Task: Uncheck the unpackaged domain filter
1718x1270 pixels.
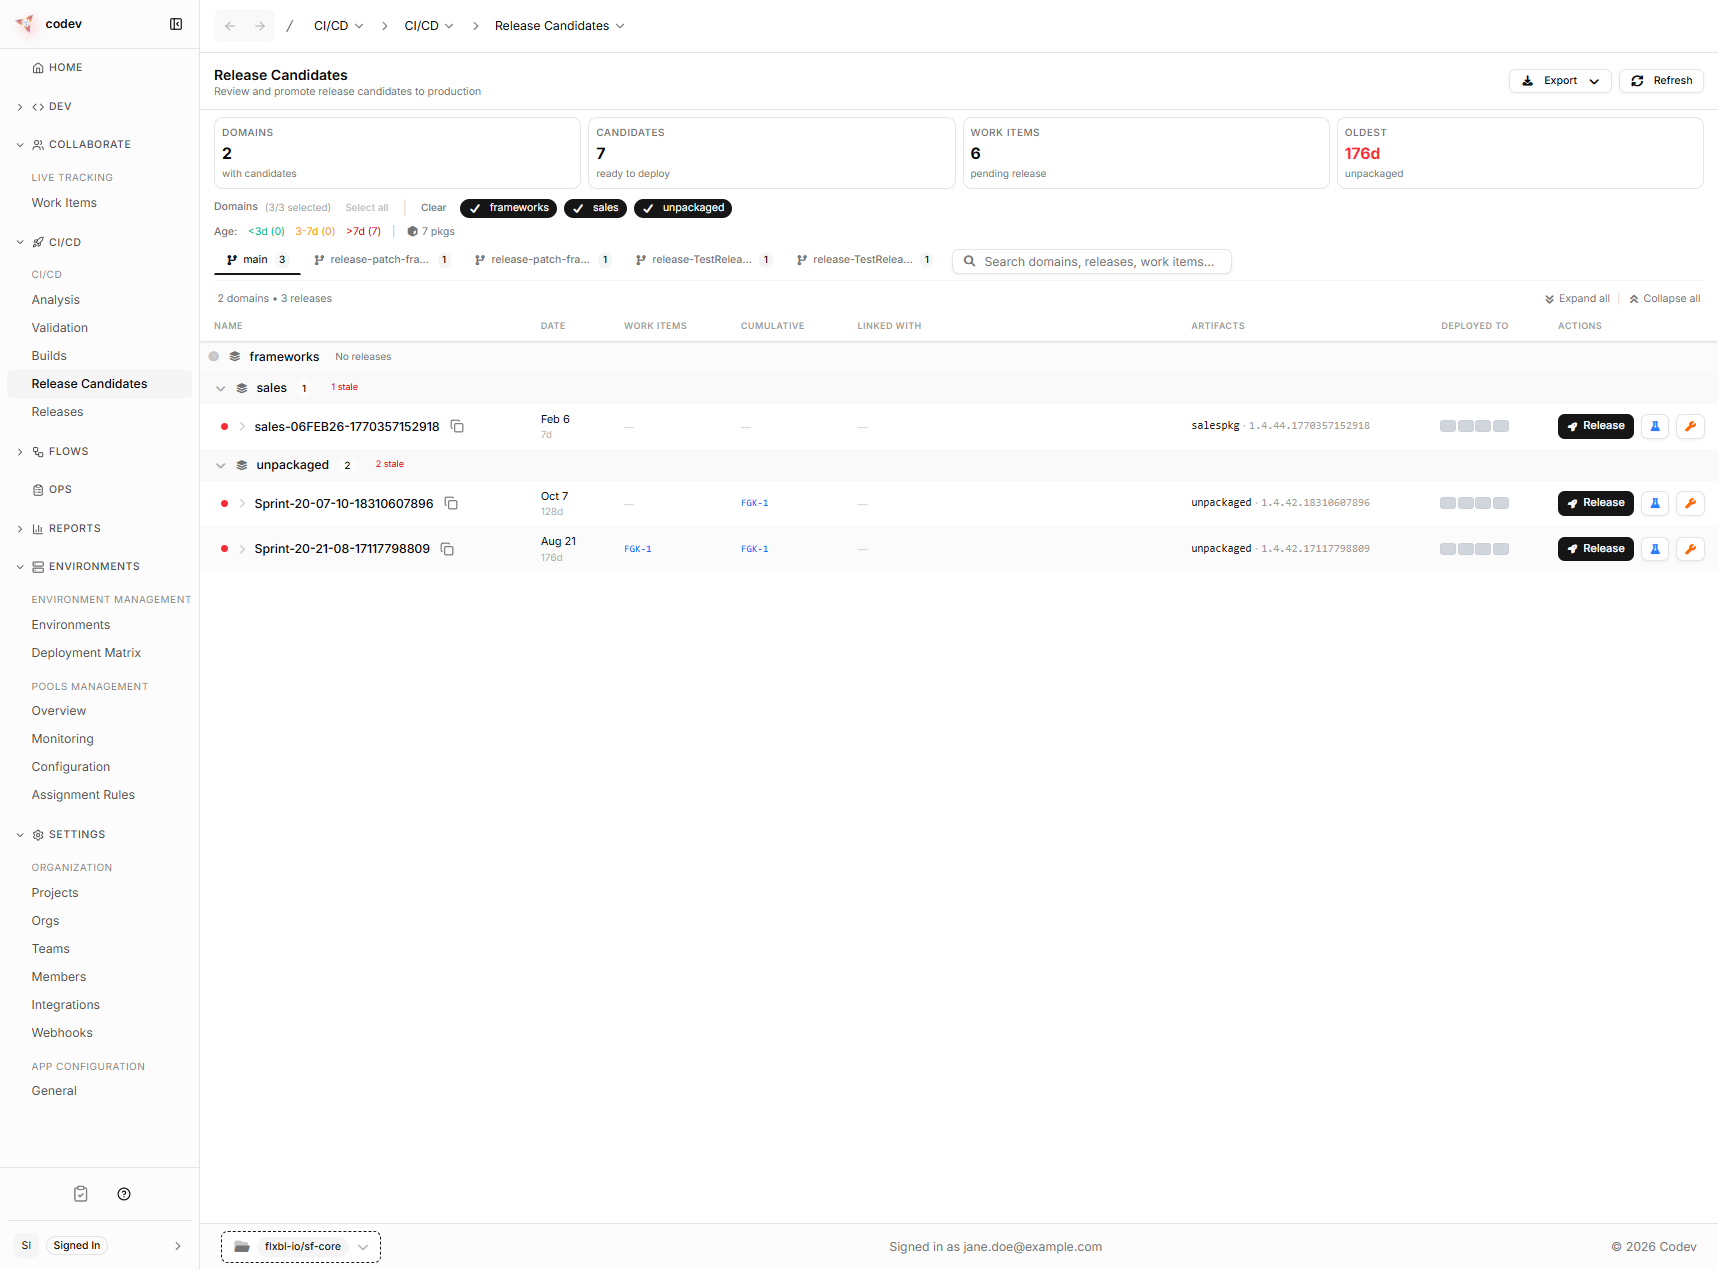Action: point(683,208)
